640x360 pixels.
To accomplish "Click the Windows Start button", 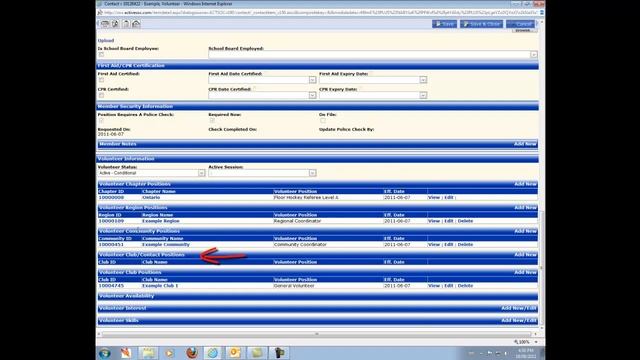I will click(104, 353).
